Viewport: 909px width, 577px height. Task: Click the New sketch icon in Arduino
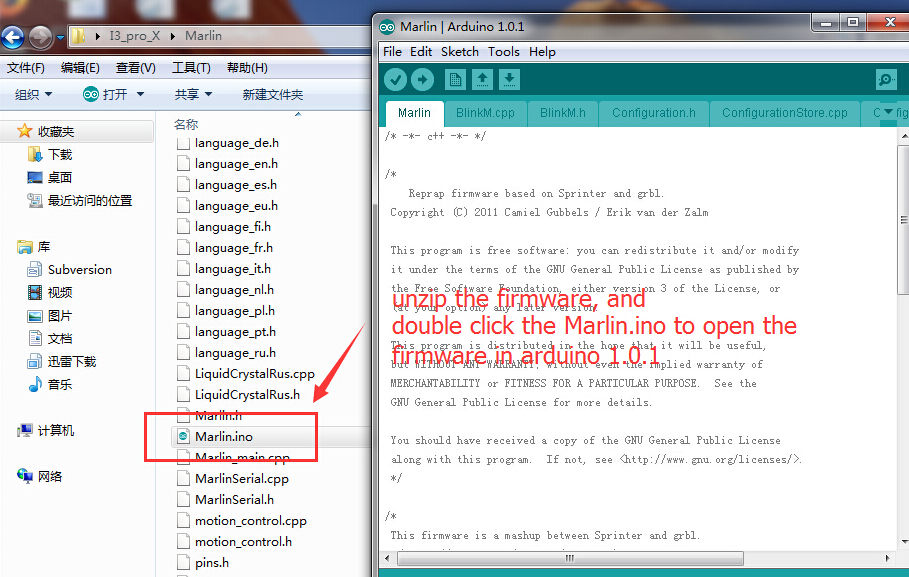tap(455, 79)
